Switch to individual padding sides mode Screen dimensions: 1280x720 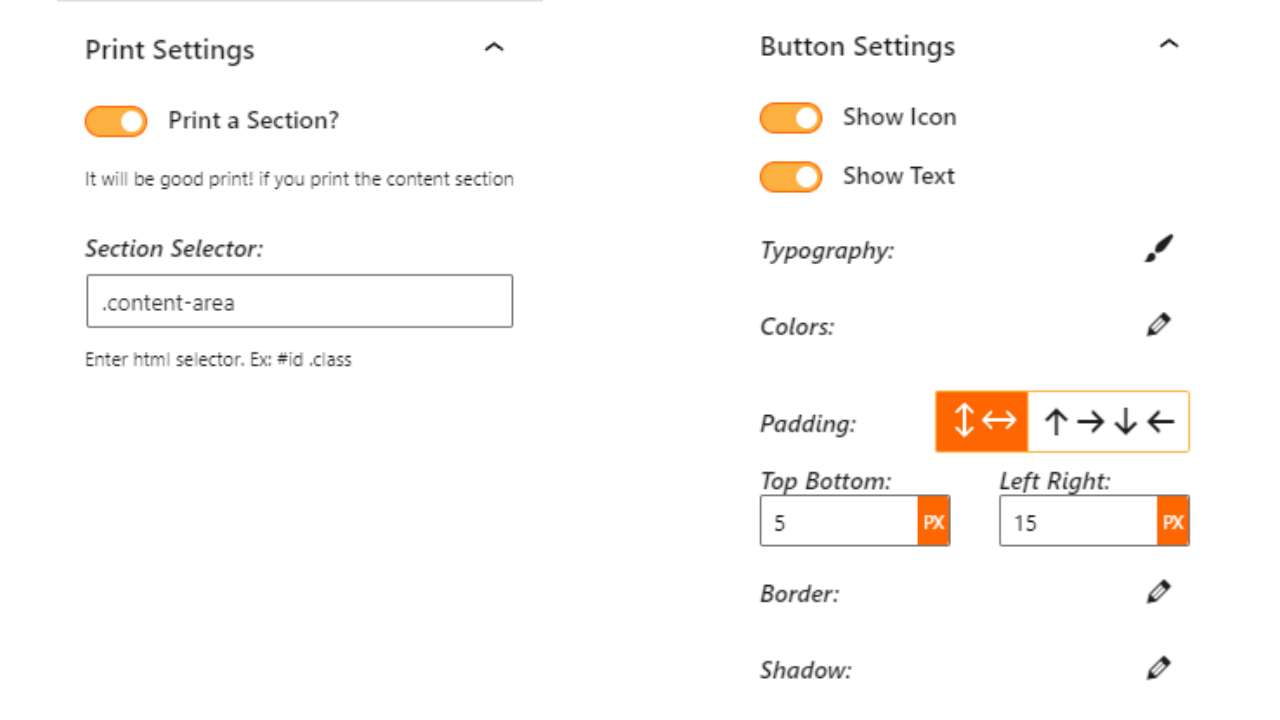click(1107, 421)
